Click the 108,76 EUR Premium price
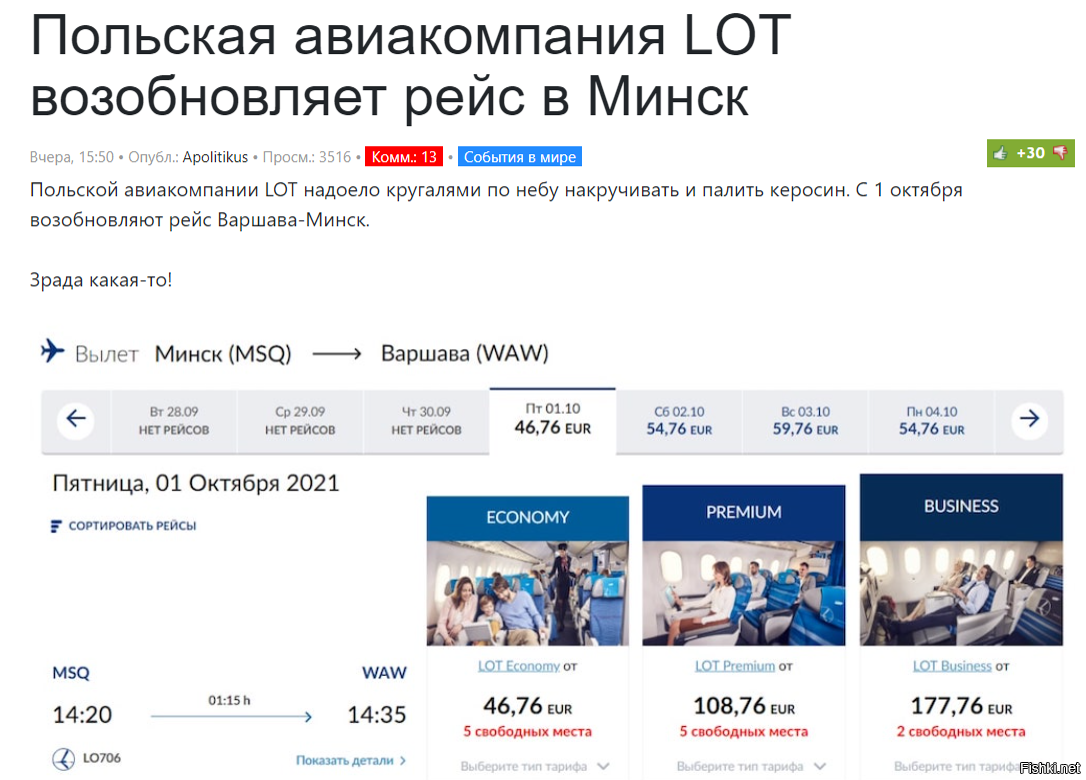 click(744, 707)
